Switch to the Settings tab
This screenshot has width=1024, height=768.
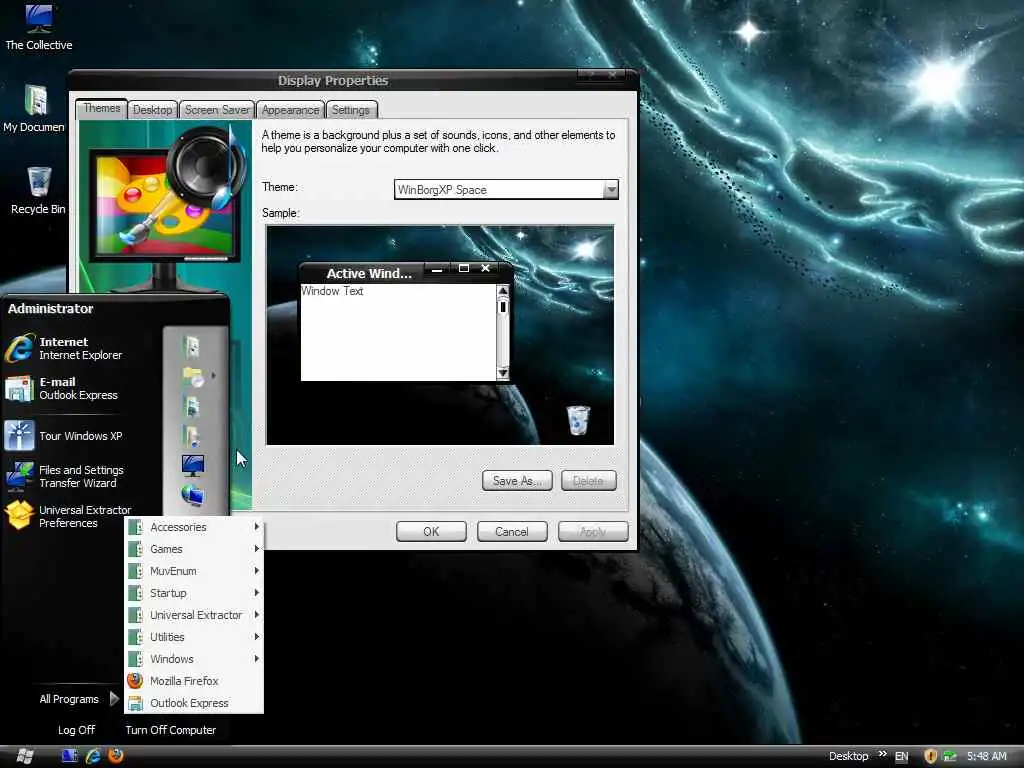(x=351, y=110)
